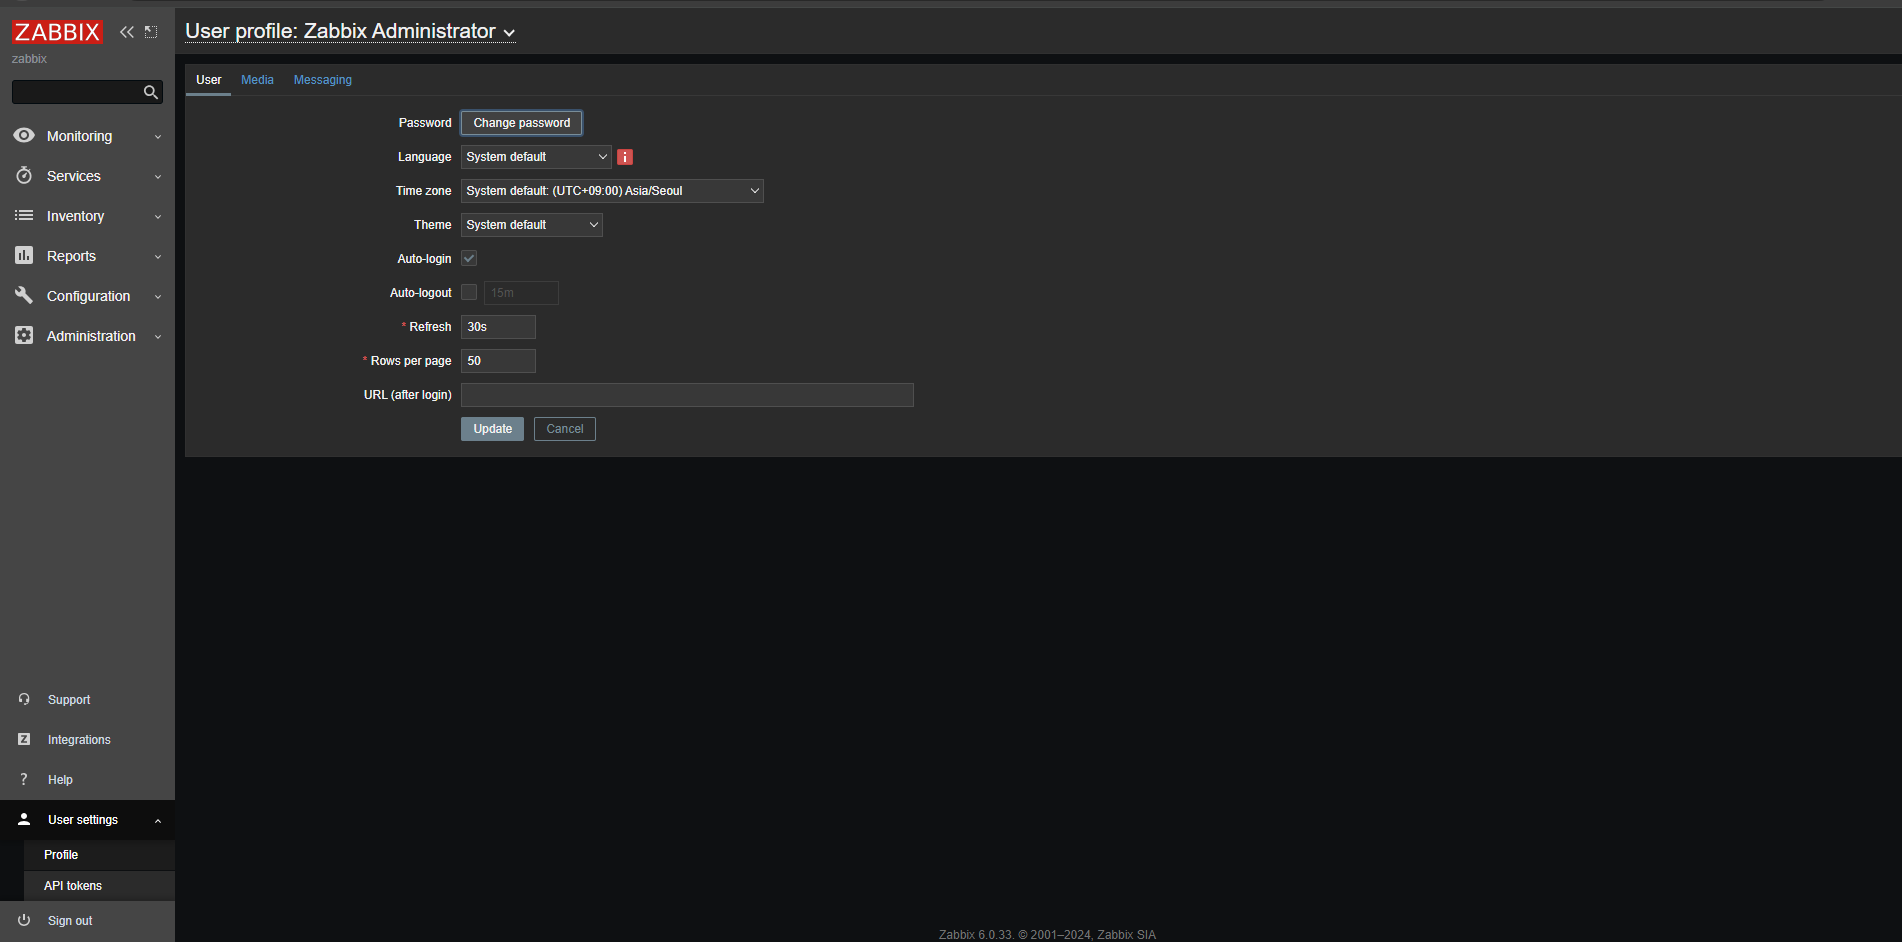Image resolution: width=1902 pixels, height=942 pixels.
Task: Collapse the sidebar with double-arrow icon
Action: (x=127, y=32)
